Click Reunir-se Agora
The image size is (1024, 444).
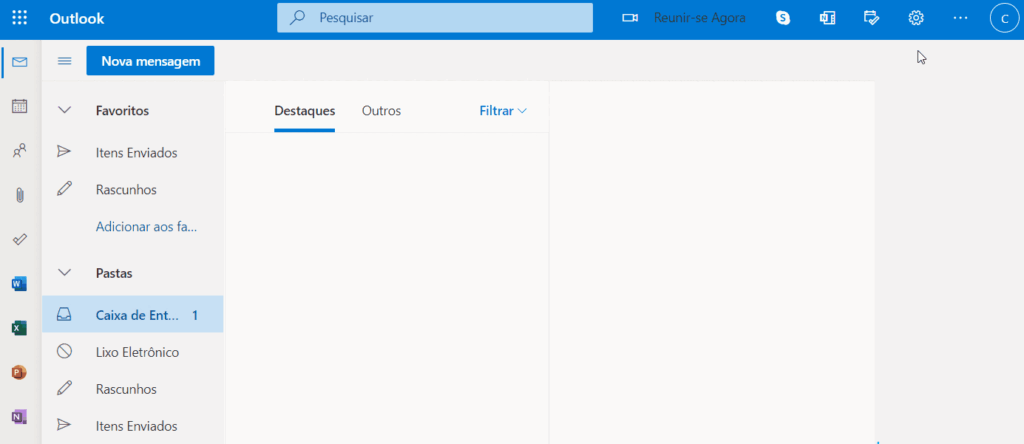tap(699, 18)
